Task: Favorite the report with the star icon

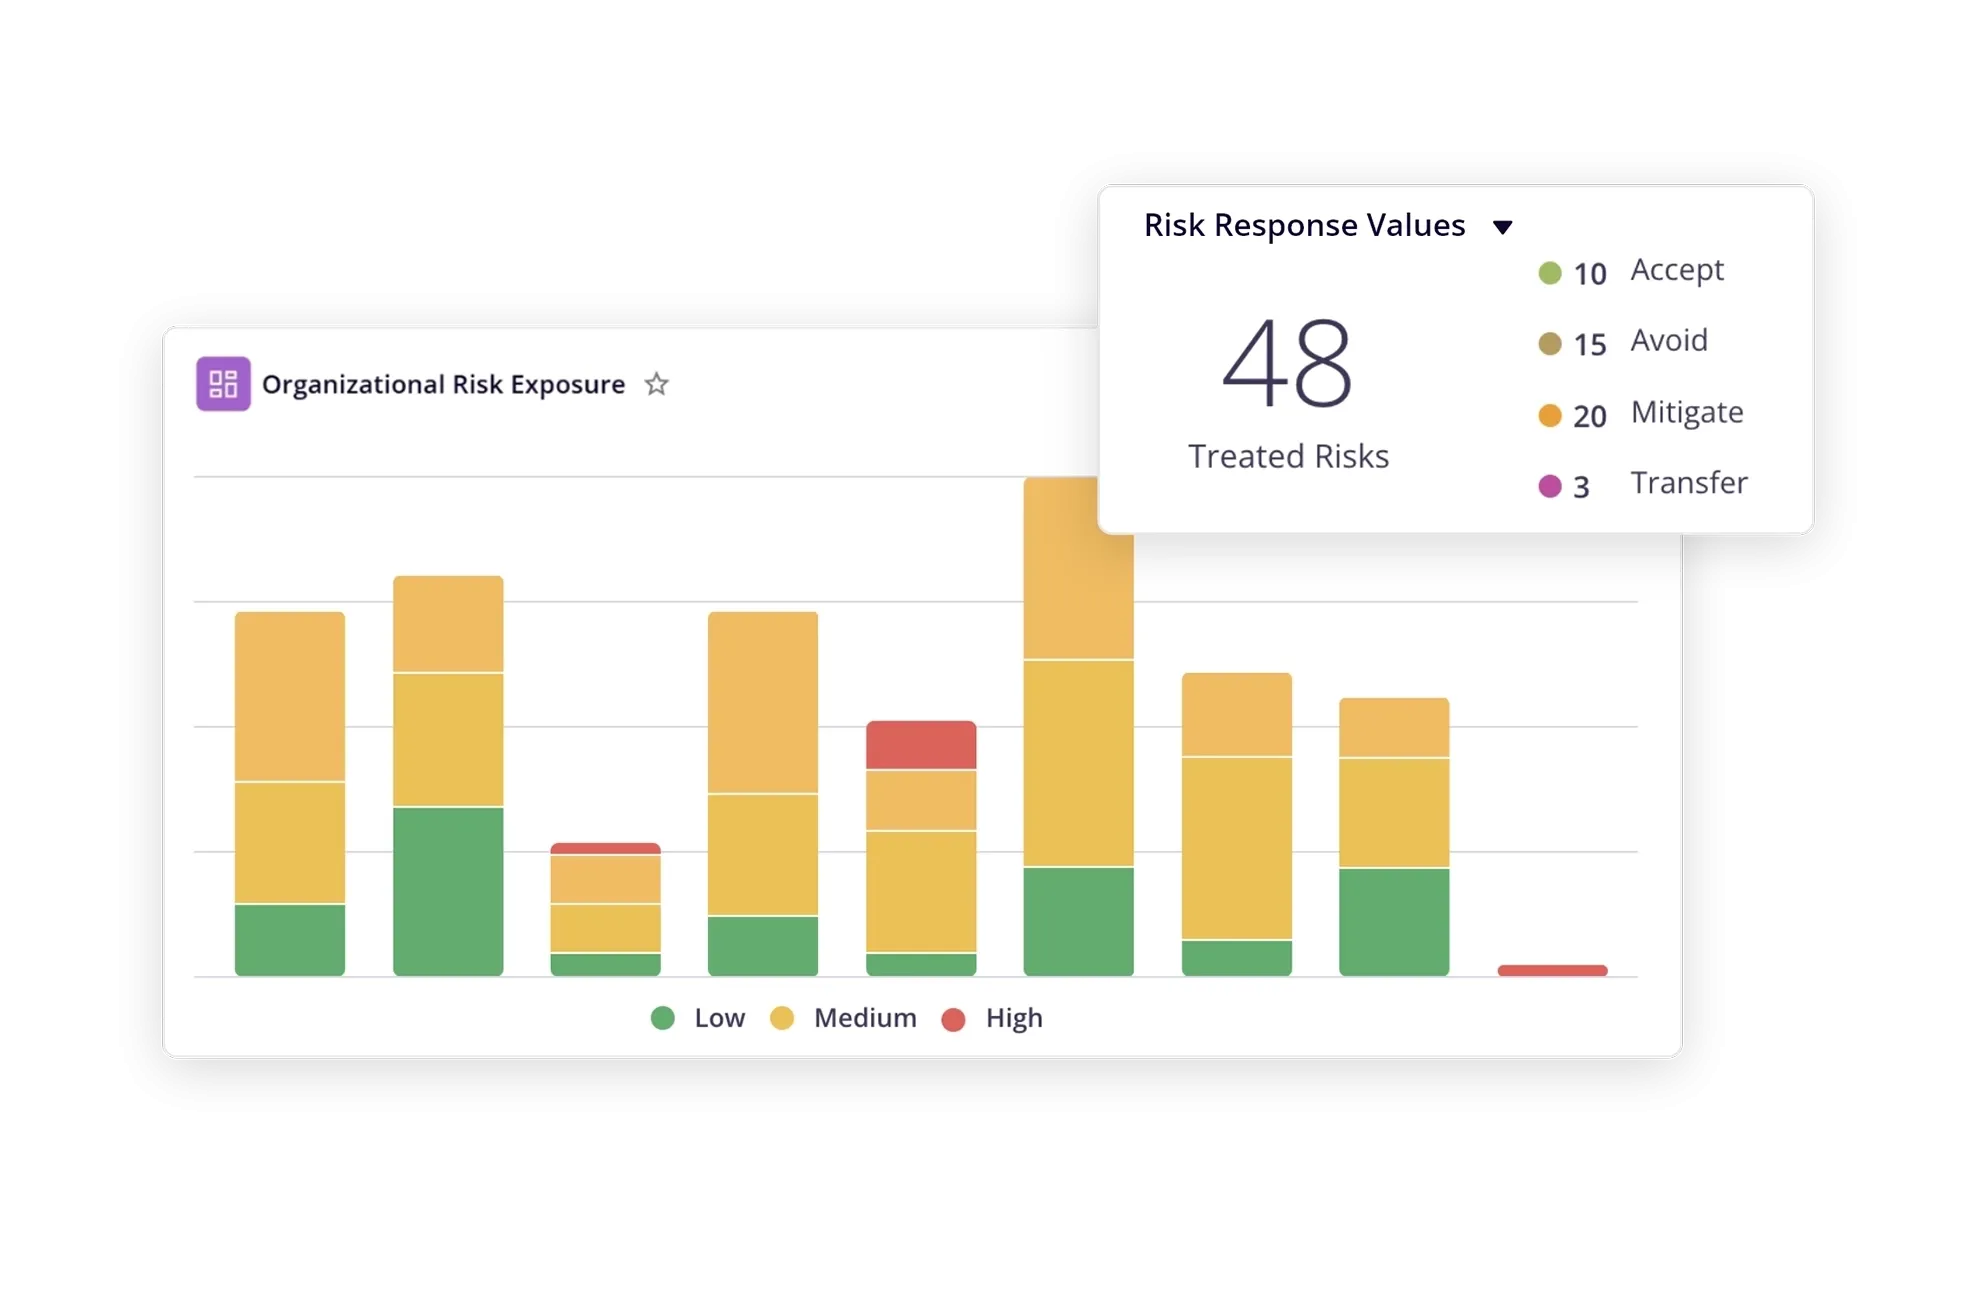Action: click(656, 384)
